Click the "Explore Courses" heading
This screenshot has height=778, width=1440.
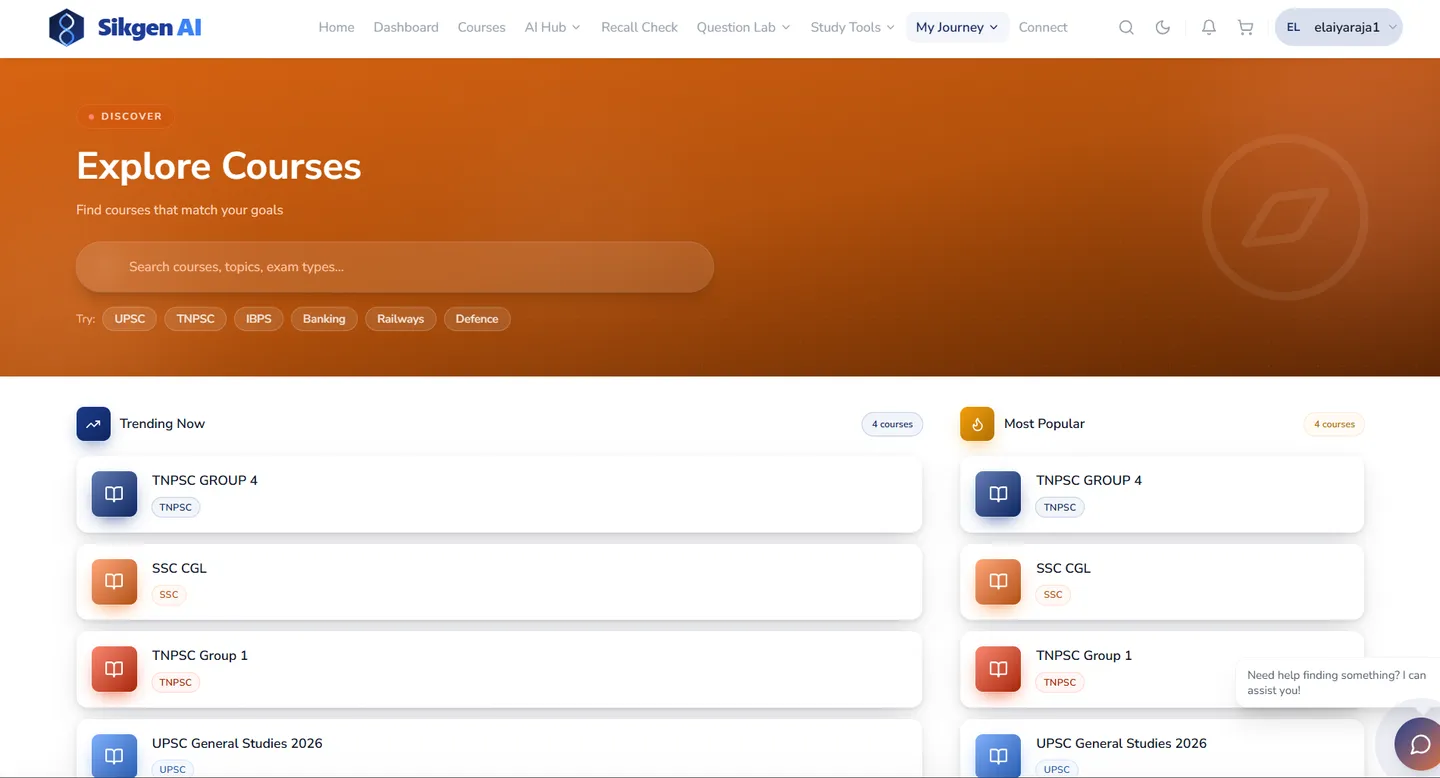(219, 166)
